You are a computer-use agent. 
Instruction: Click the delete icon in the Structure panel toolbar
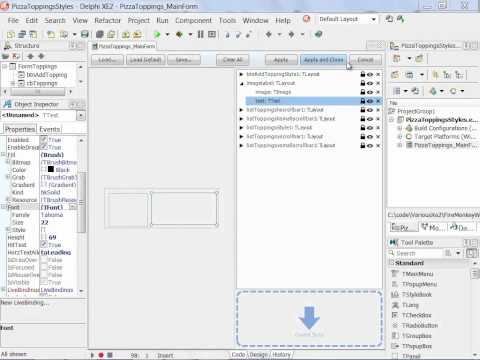click(x=16, y=56)
